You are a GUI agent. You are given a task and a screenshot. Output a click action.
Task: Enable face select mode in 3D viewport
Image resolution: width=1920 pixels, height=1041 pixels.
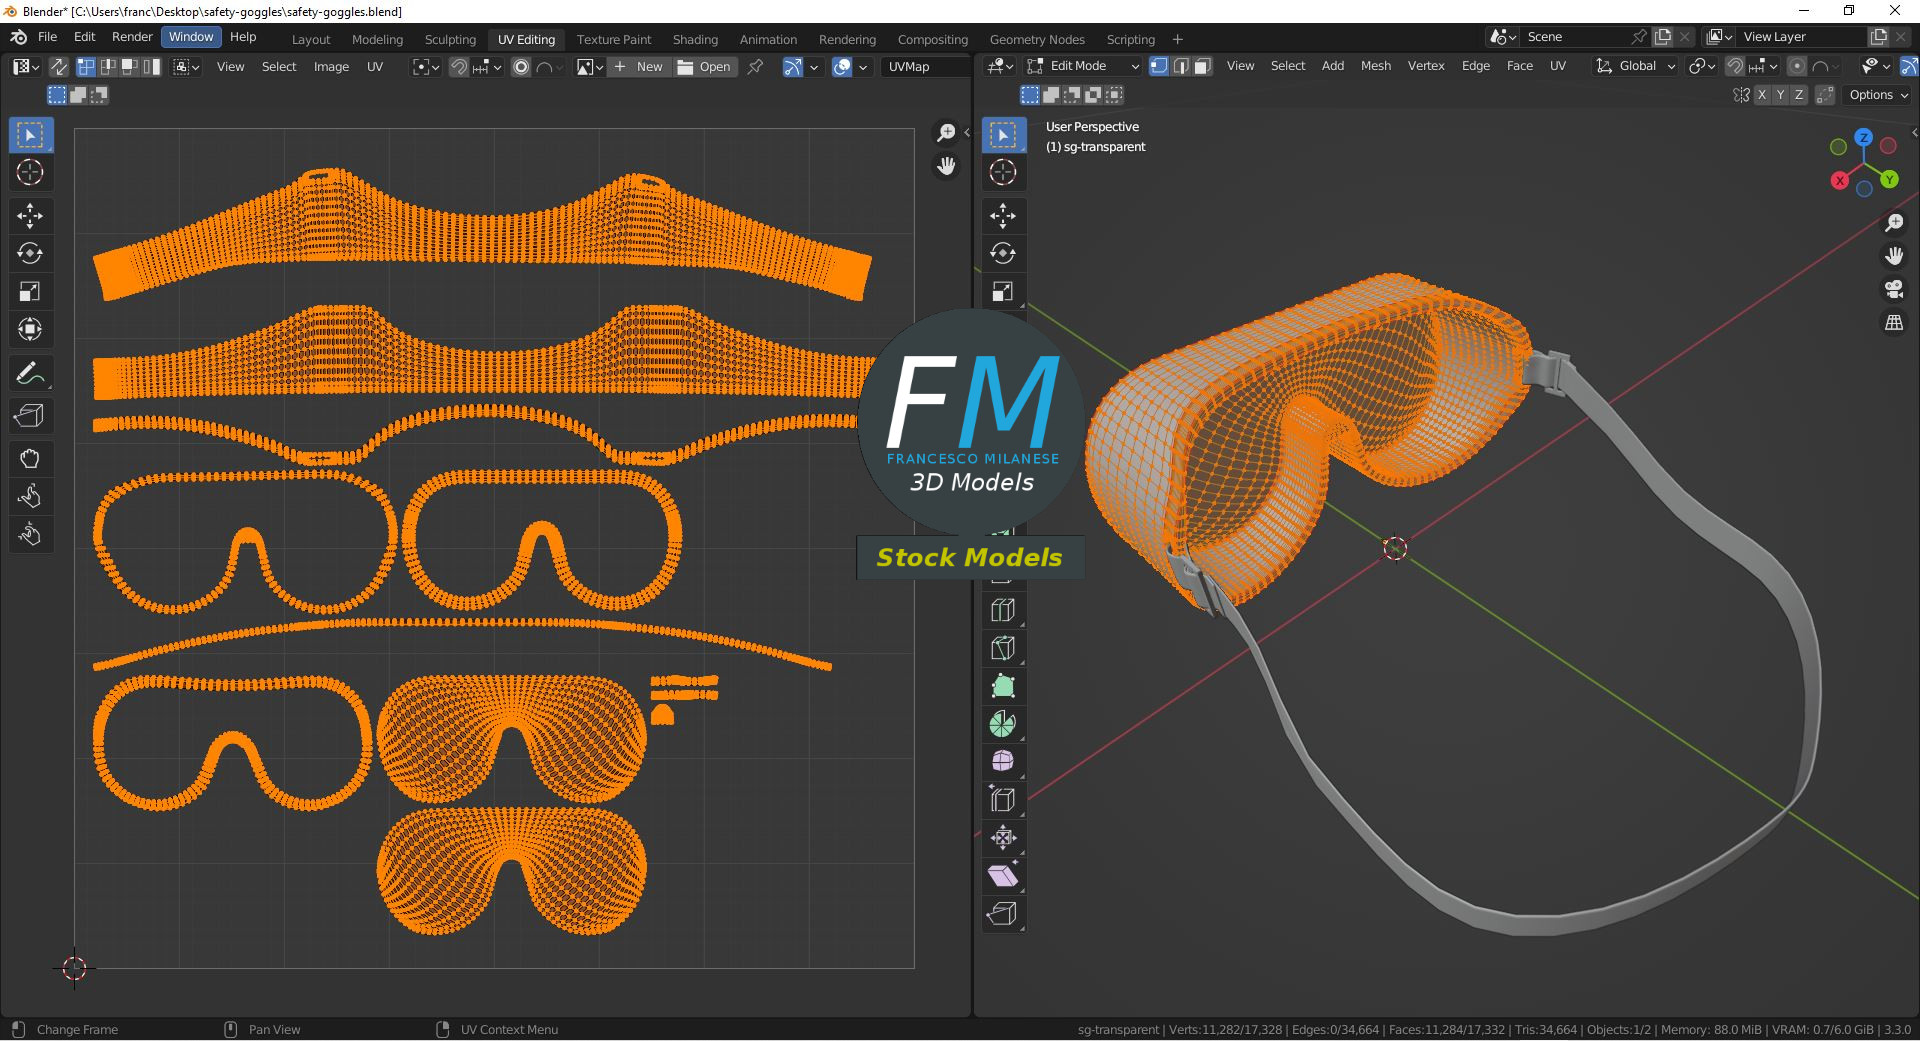[1203, 66]
